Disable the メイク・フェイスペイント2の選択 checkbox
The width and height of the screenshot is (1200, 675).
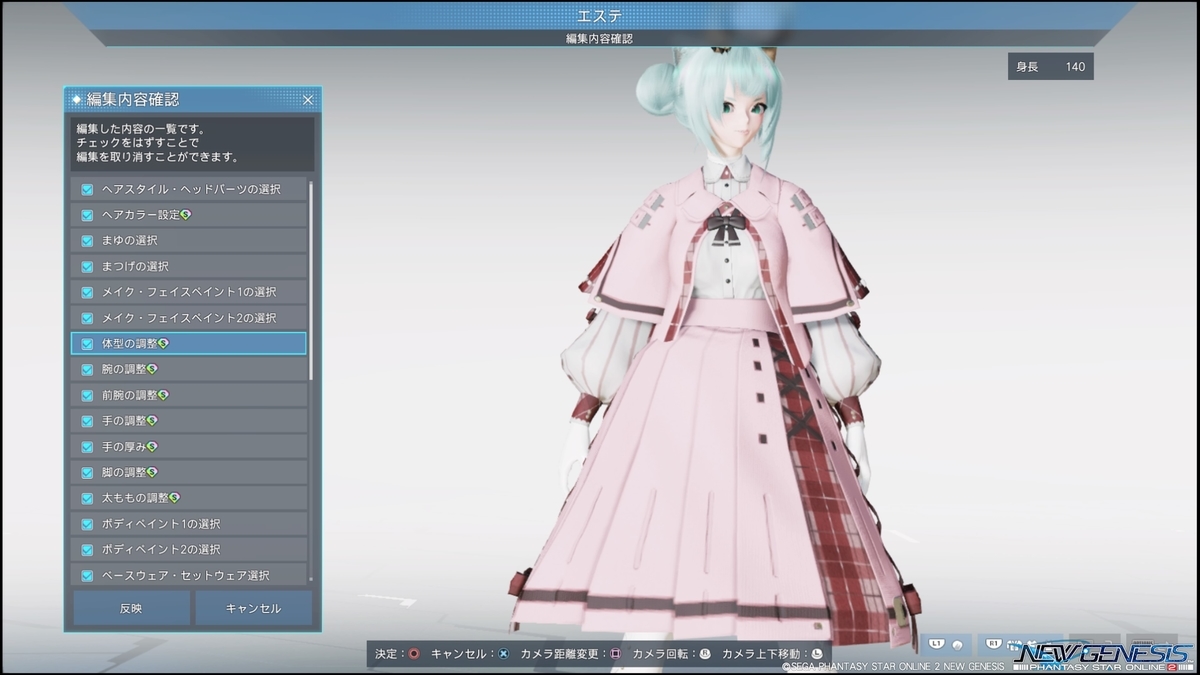tap(87, 318)
